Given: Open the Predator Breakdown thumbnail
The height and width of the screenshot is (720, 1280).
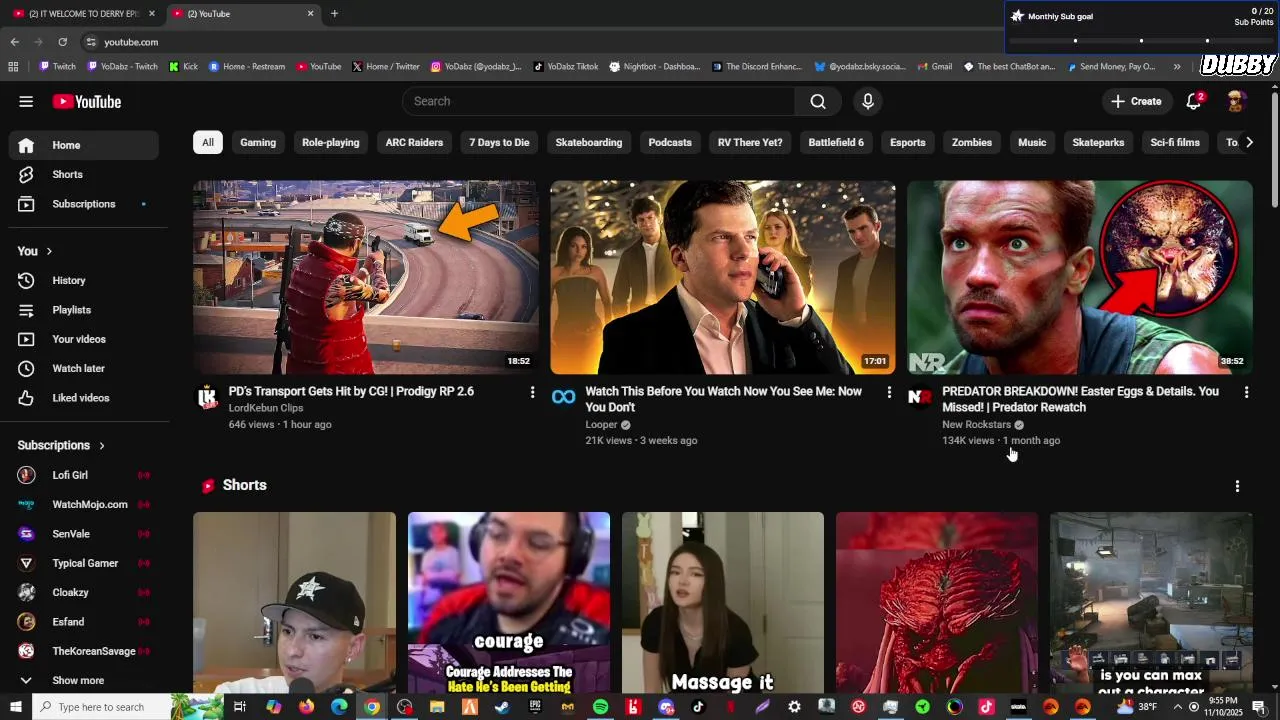Looking at the screenshot, I should click(1080, 277).
